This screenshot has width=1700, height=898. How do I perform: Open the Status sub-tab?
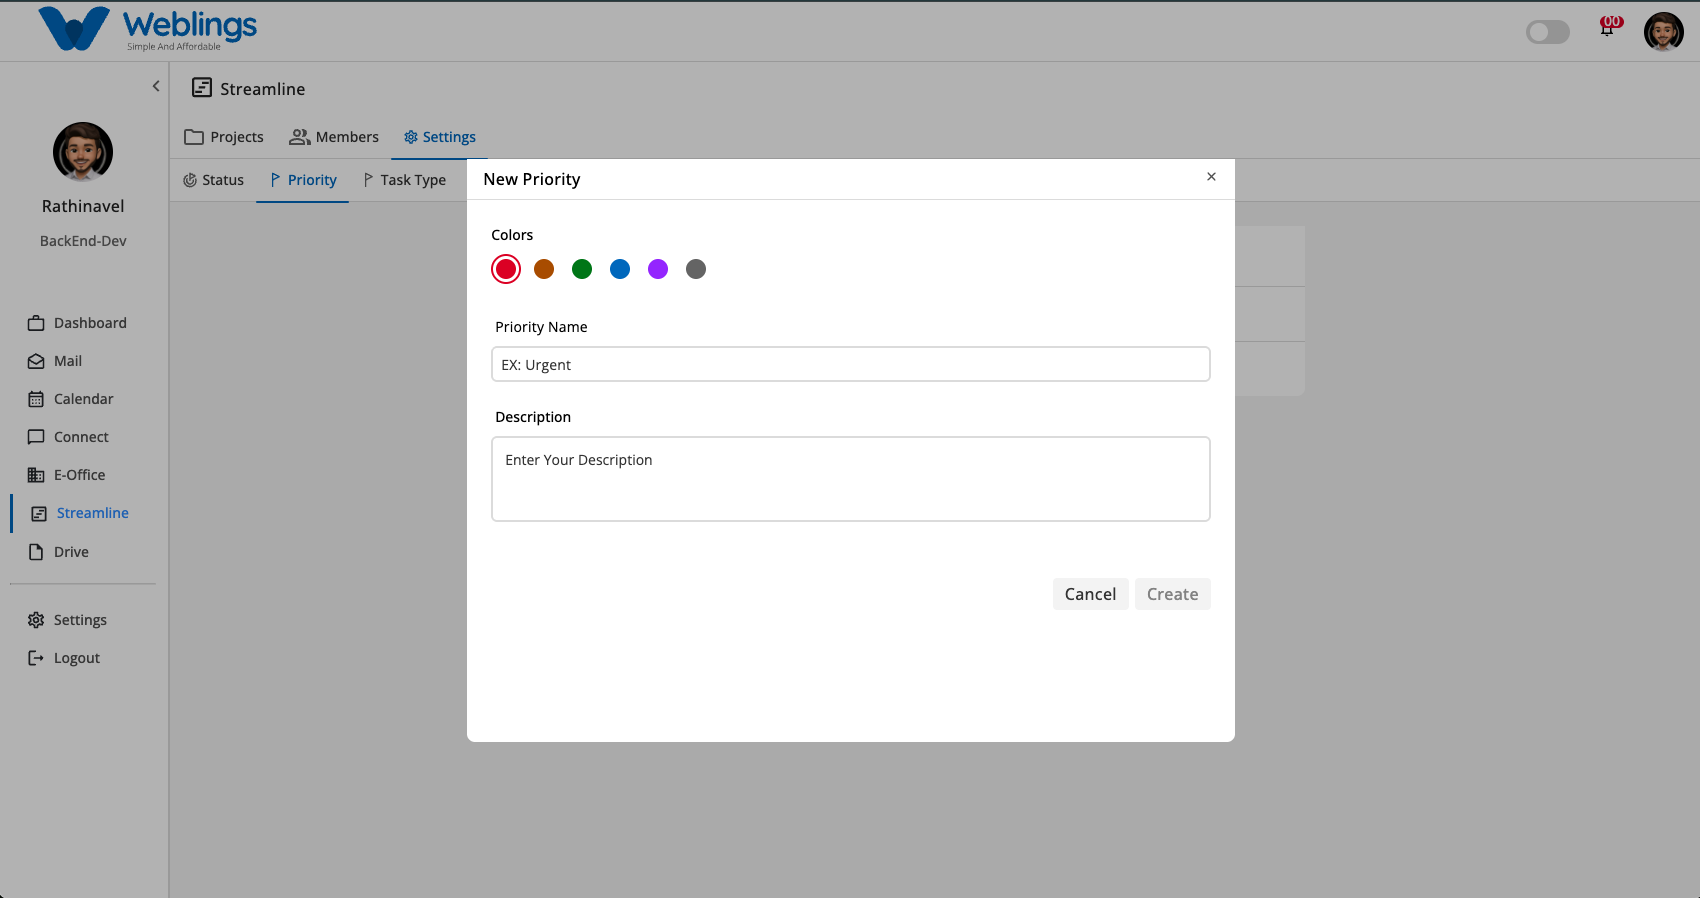(x=213, y=180)
